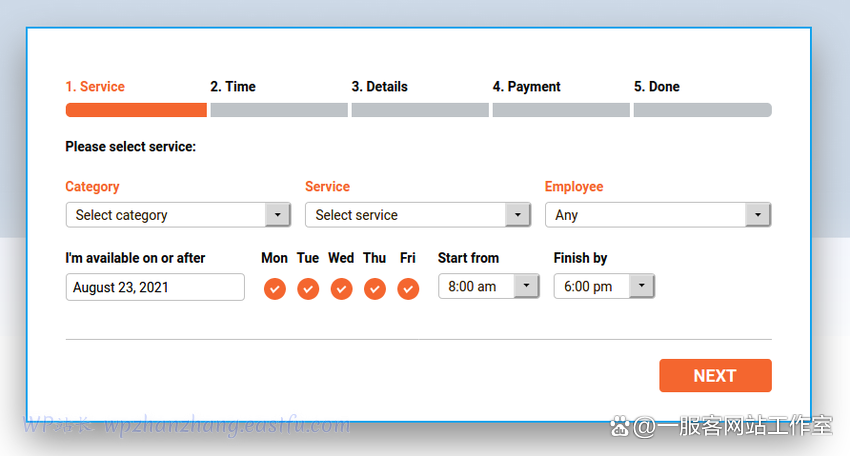850x456 pixels.
Task: Click the gray Done progress bar segment
Action: [x=702, y=110]
